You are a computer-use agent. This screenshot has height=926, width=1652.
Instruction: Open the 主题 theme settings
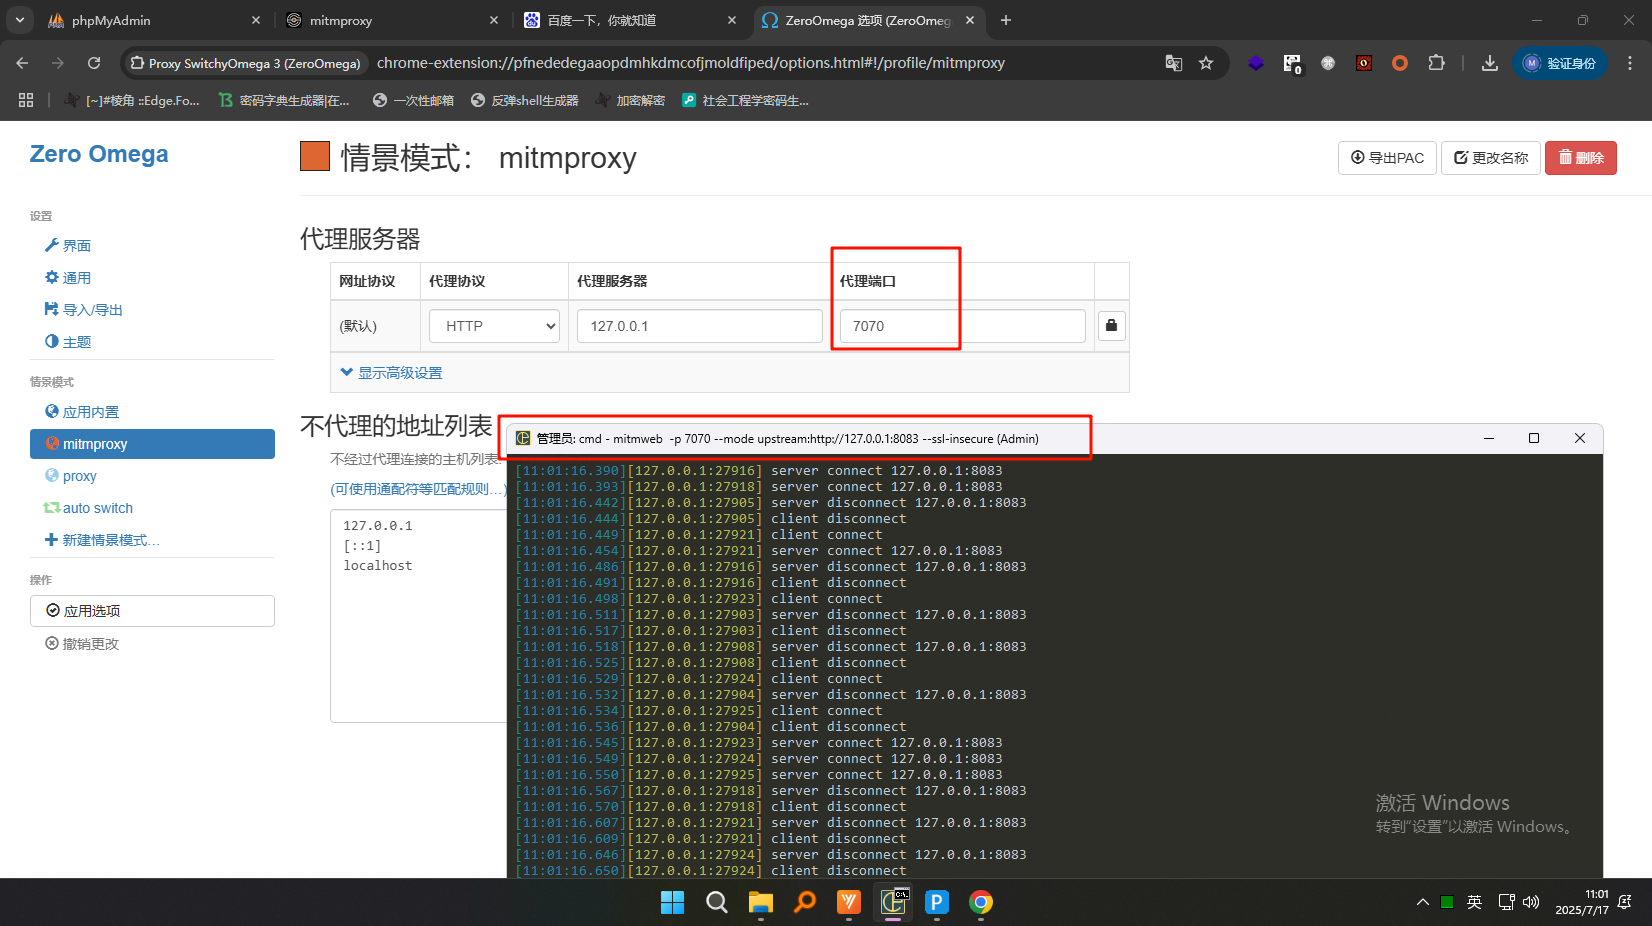pos(68,342)
